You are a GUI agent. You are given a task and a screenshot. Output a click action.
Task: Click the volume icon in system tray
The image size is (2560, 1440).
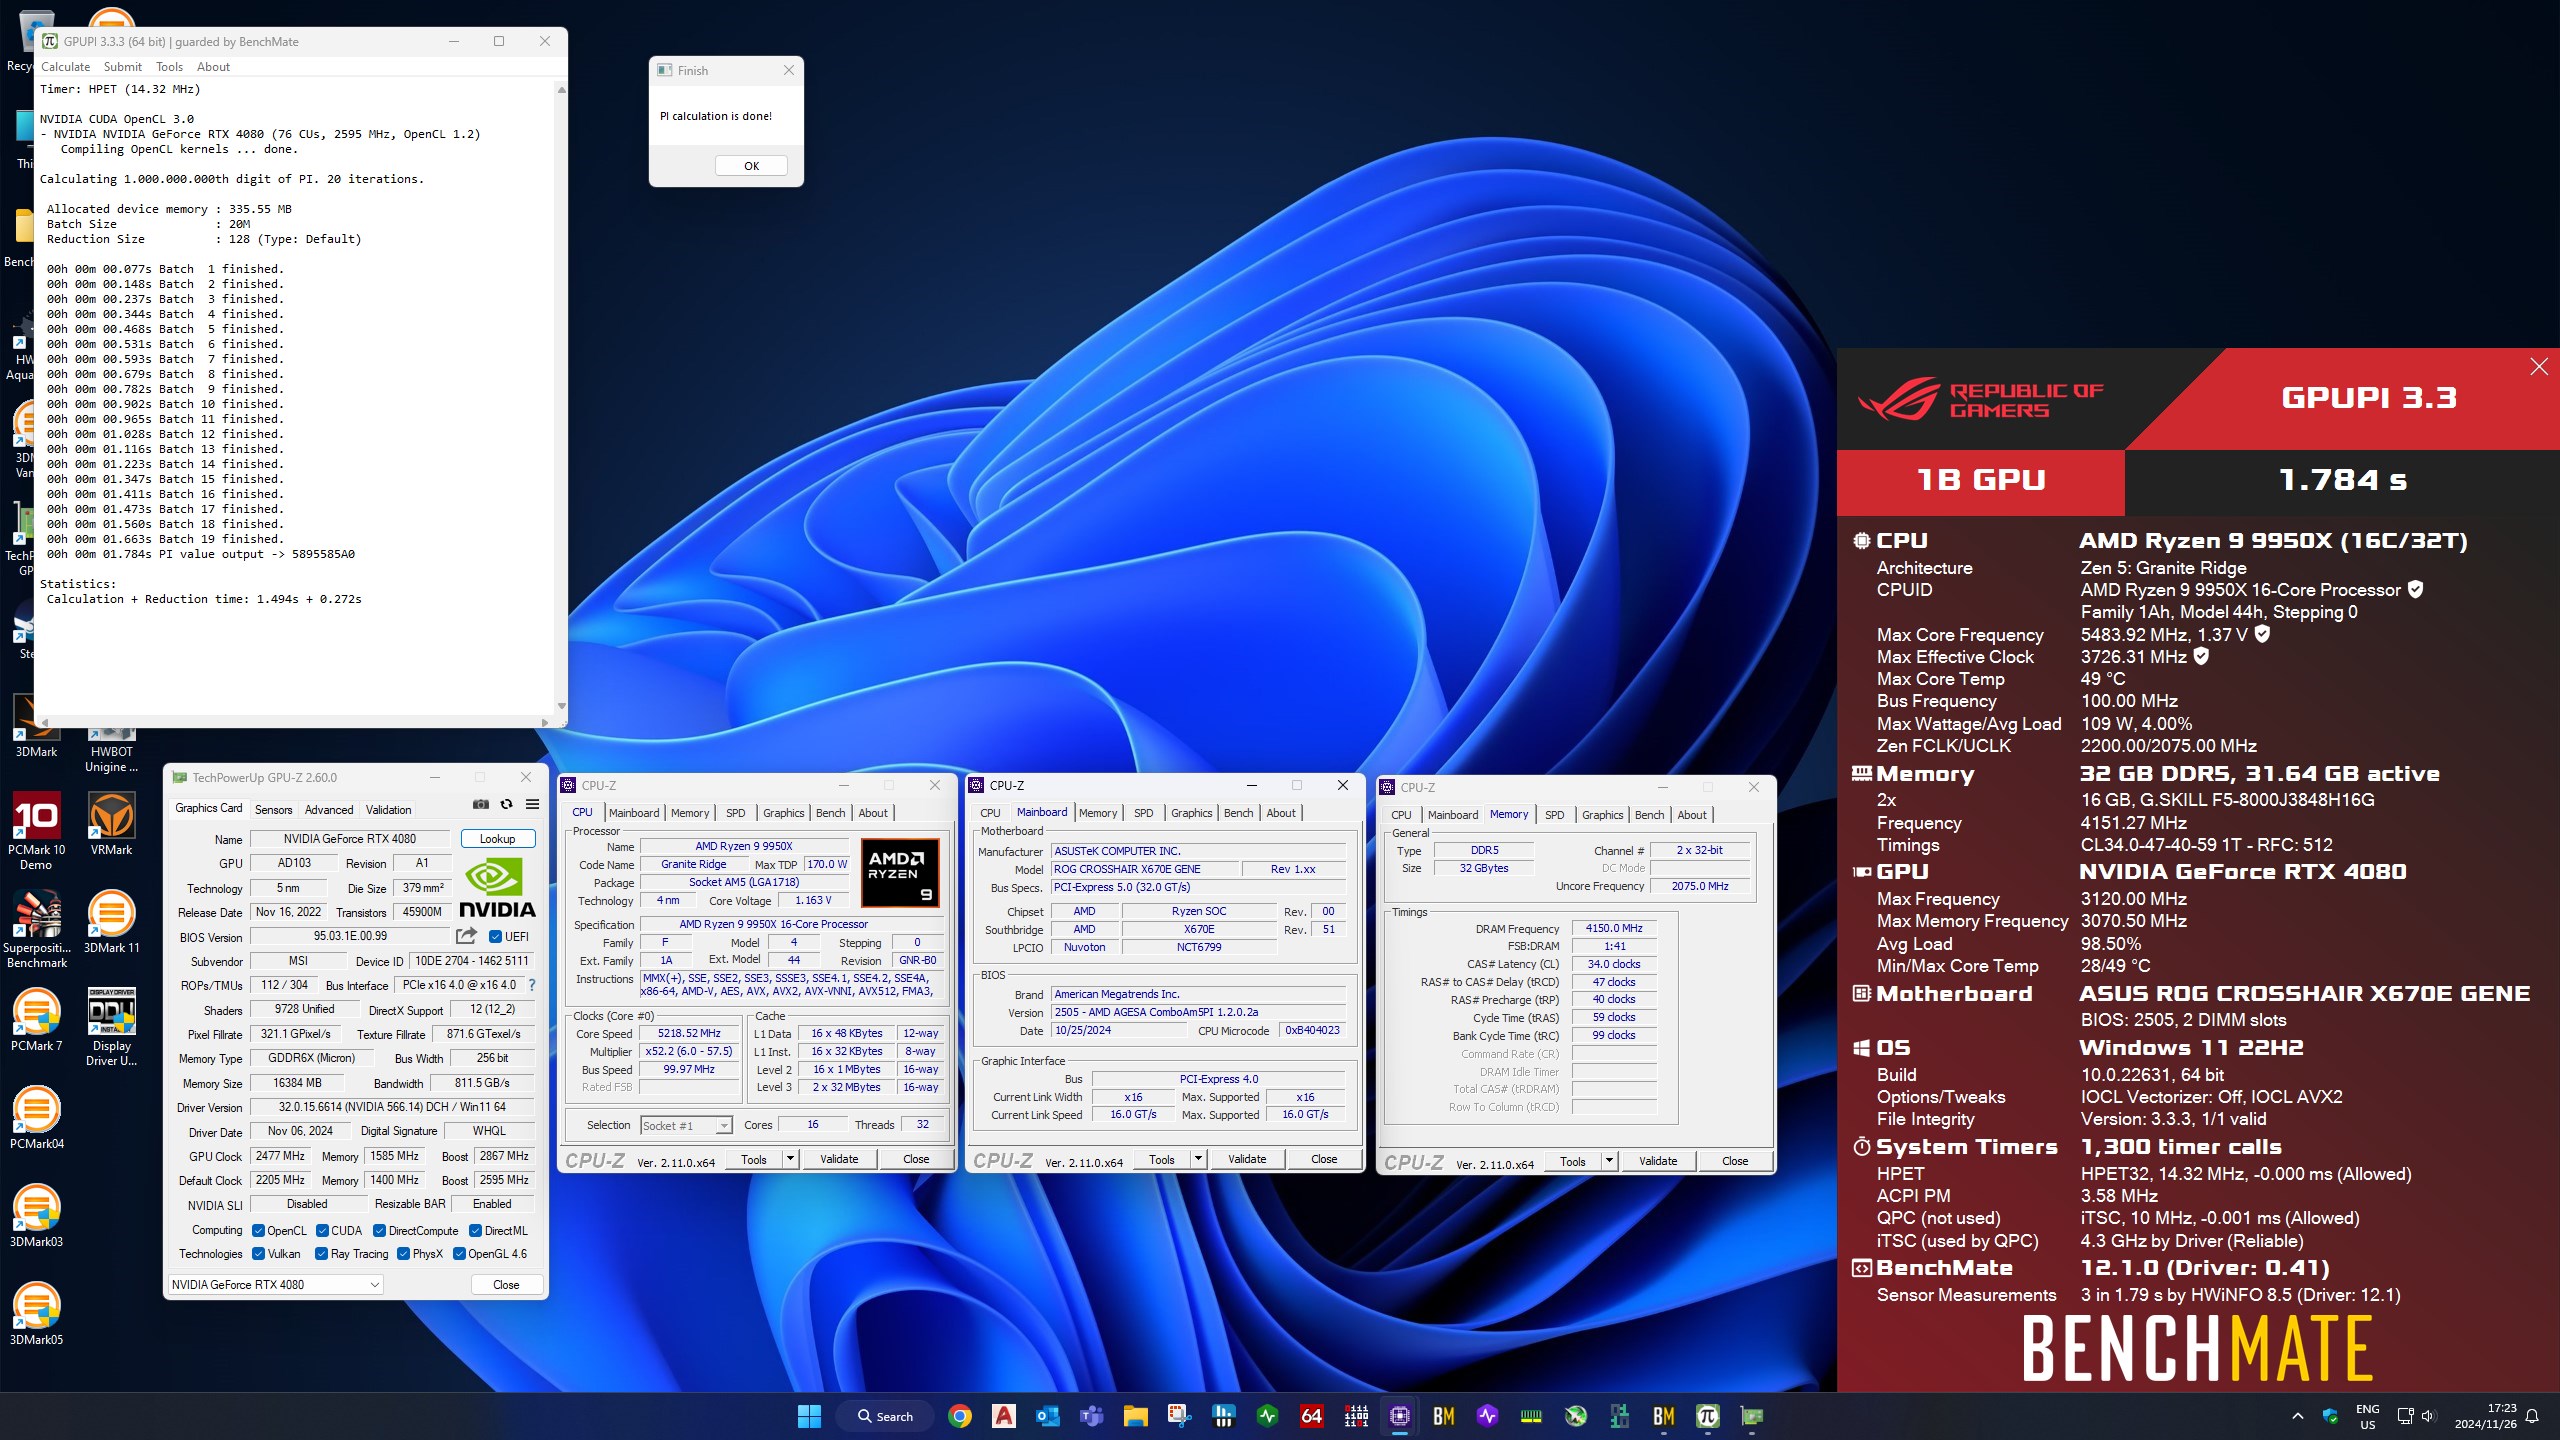point(2428,1416)
